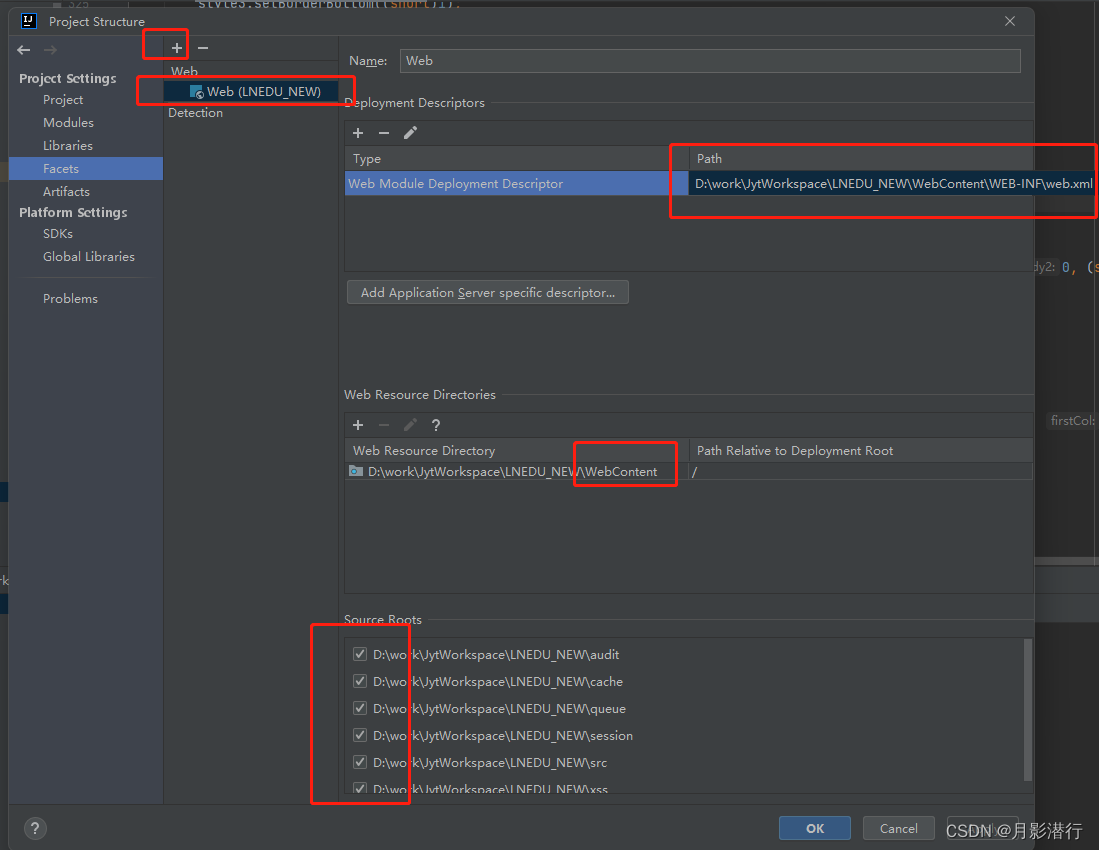Select the Web facet type node
The image size is (1099, 850).
click(184, 71)
